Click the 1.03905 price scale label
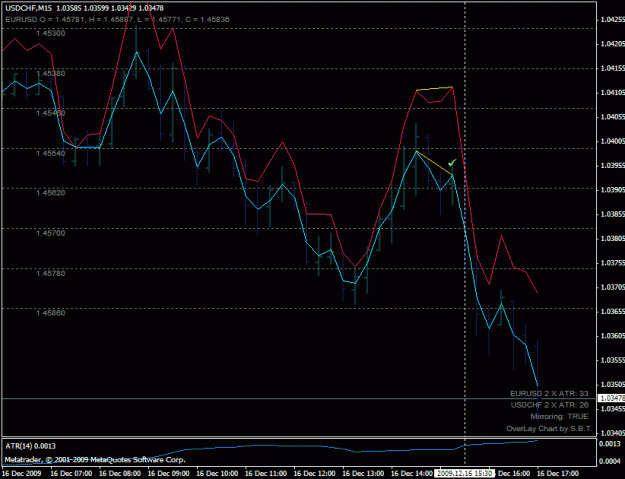Image resolution: width=625 pixels, height=479 pixels. pos(613,190)
